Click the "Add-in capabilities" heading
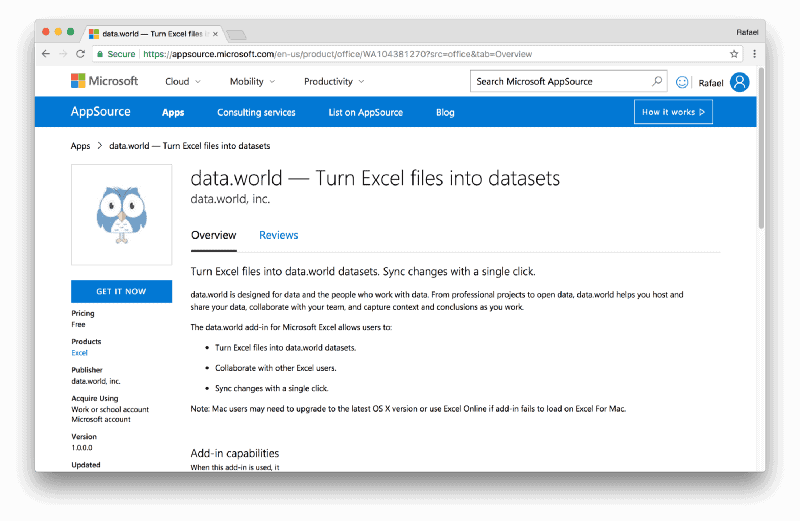 tap(235, 453)
